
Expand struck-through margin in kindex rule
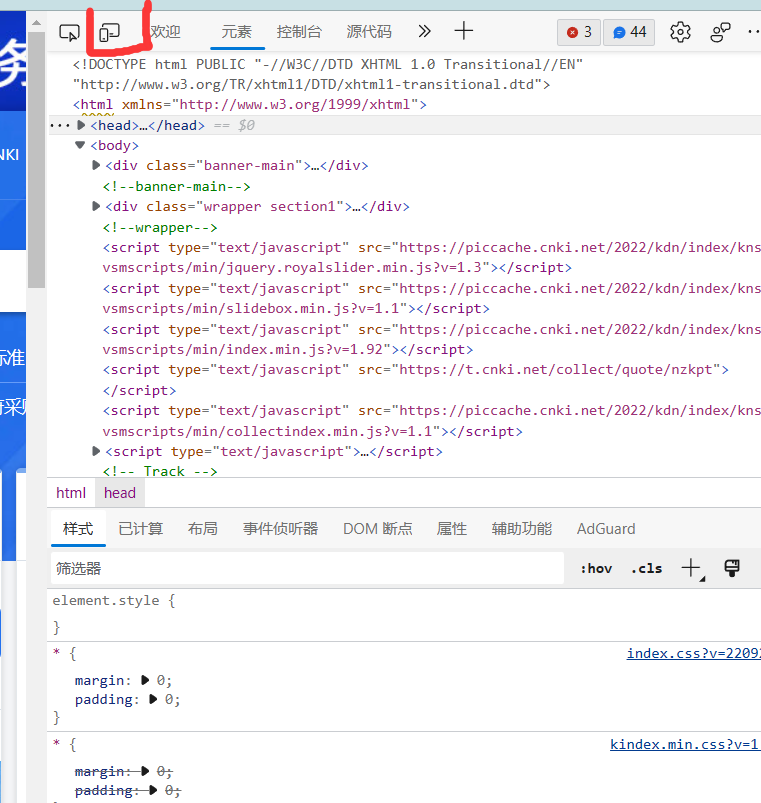click(145, 771)
